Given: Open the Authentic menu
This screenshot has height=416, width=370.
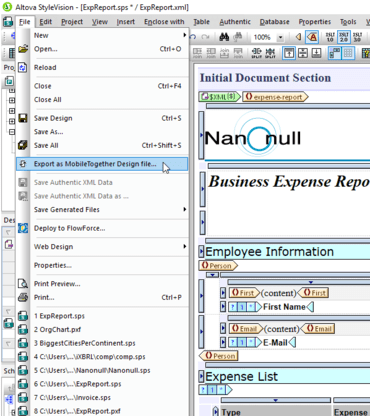Looking at the screenshot, I should pos(235,22).
